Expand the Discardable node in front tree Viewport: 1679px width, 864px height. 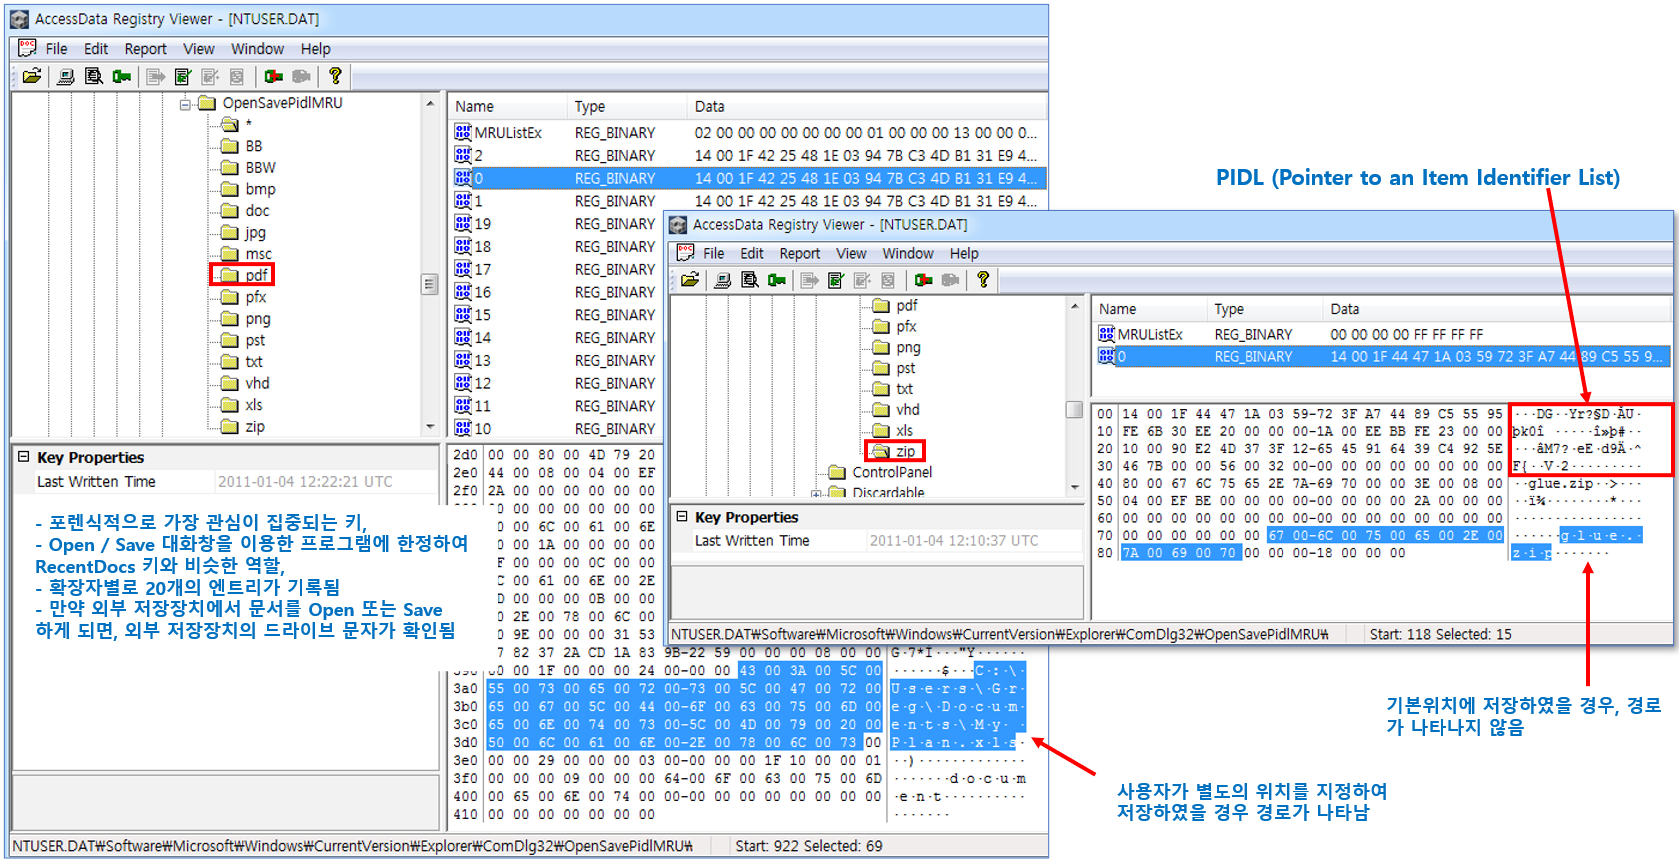tap(816, 493)
